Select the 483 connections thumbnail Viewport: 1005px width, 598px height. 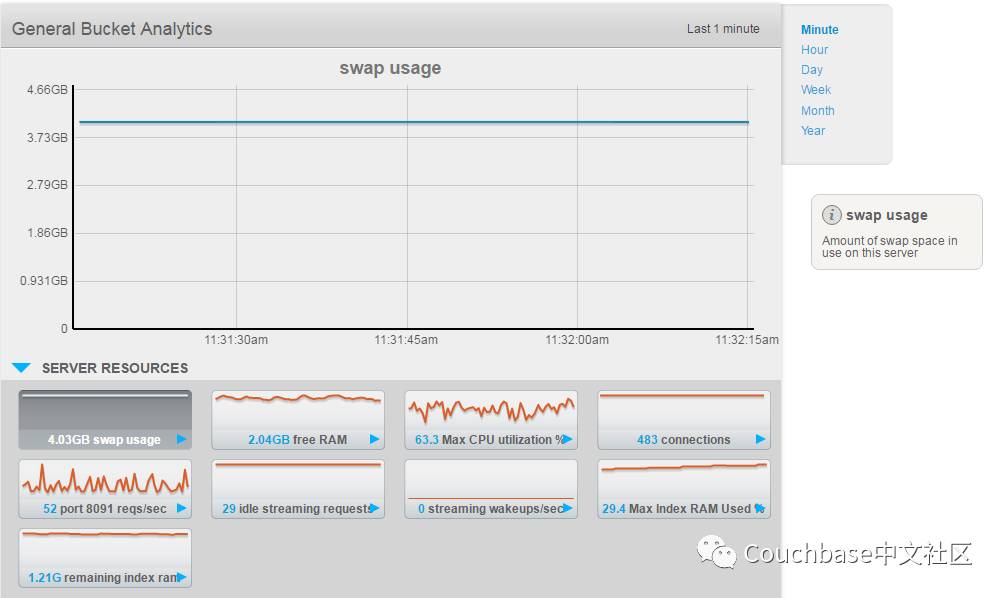pyautogui.click(x=684, y=420)
